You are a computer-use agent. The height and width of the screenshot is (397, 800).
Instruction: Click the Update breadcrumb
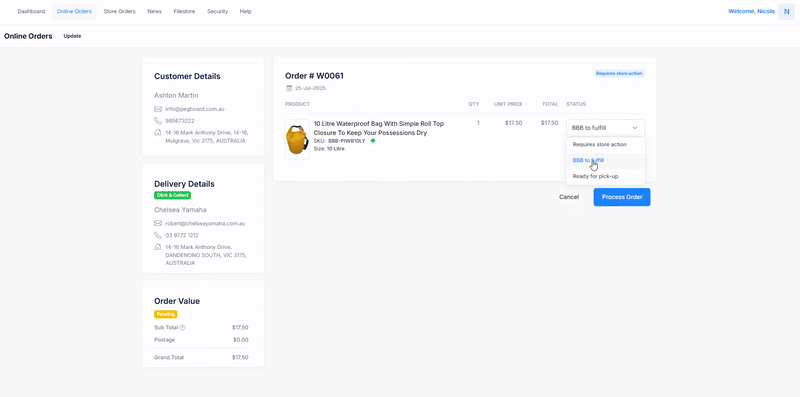(x=72, y=36)
